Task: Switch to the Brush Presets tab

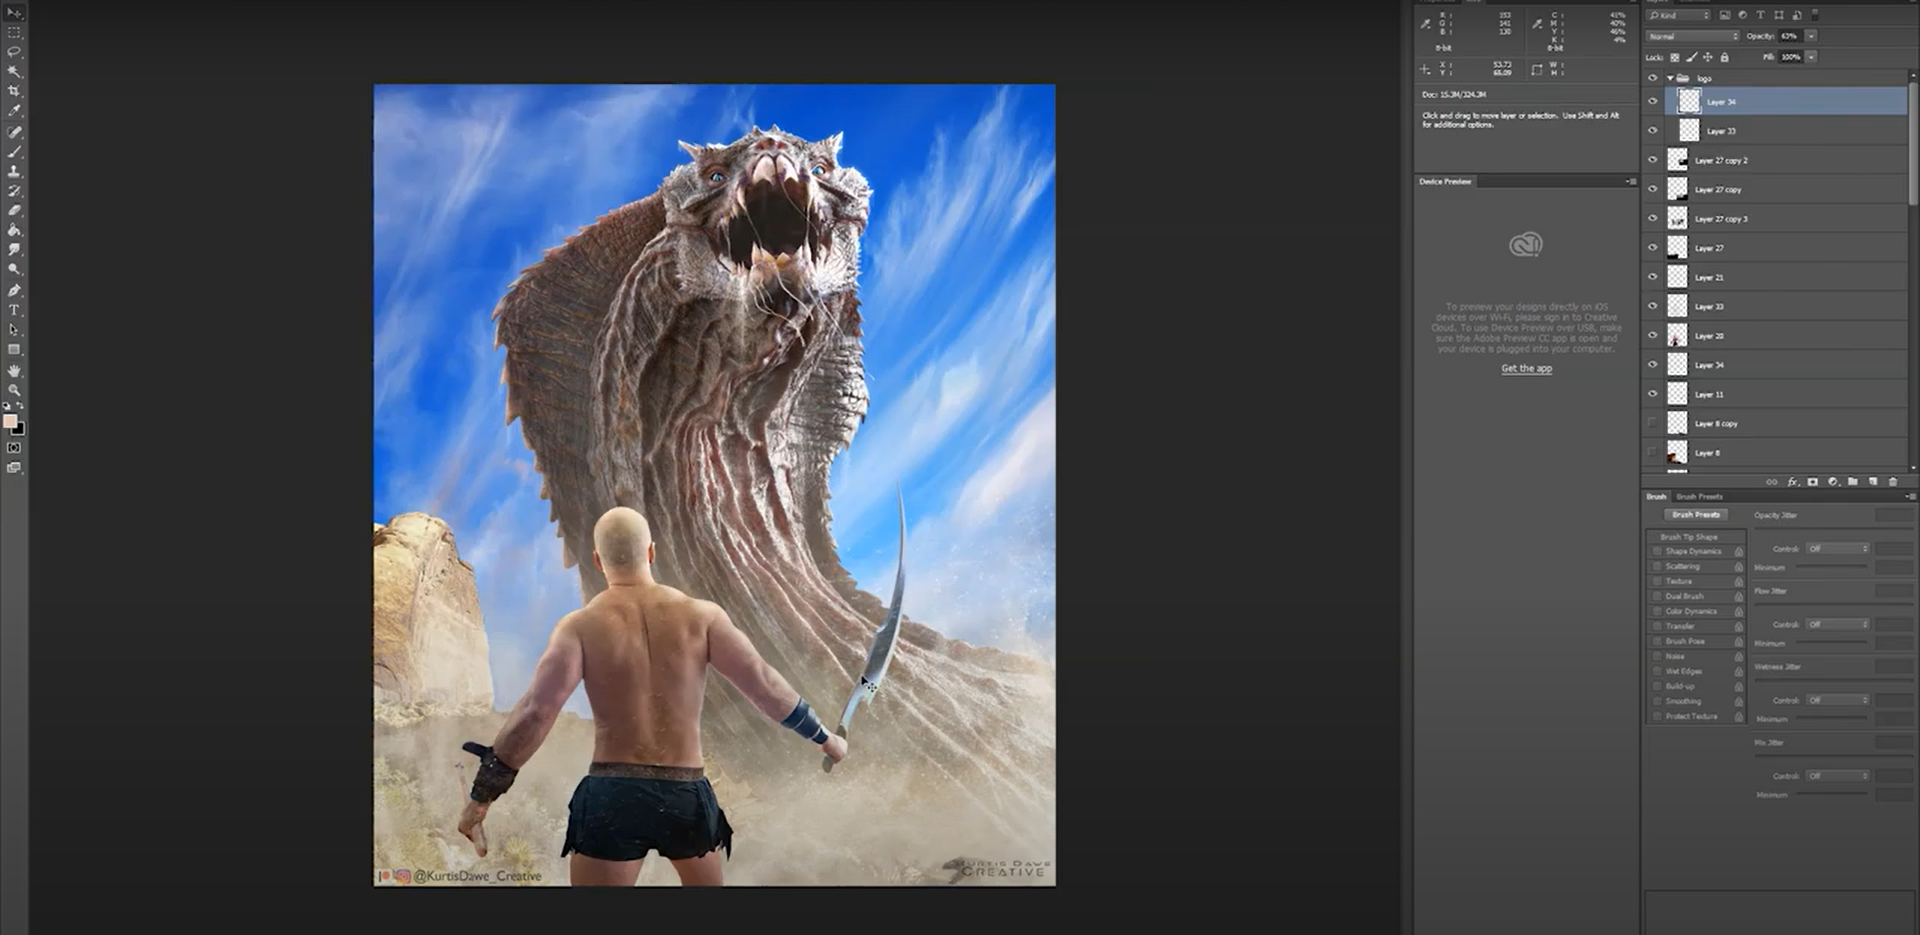Action: (1699, 496)
